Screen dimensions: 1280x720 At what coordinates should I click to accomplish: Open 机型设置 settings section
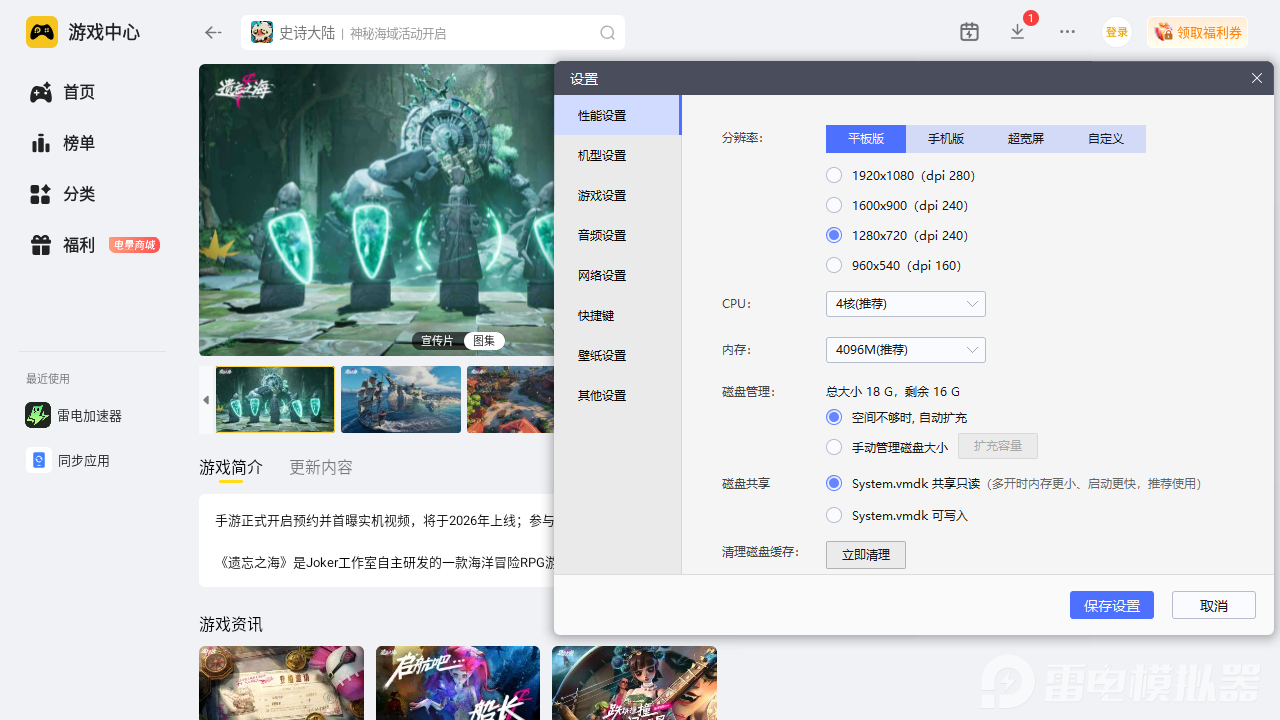click(x=602, y=156)
